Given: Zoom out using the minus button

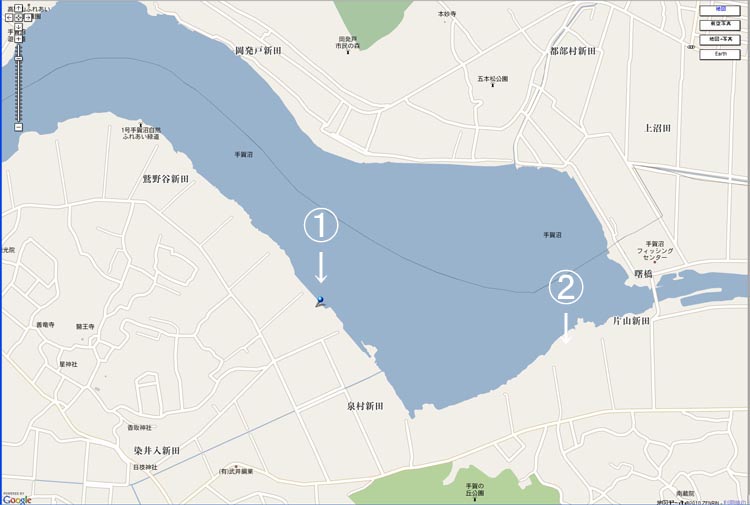Looking at the screenshot, I should (19, 127).
